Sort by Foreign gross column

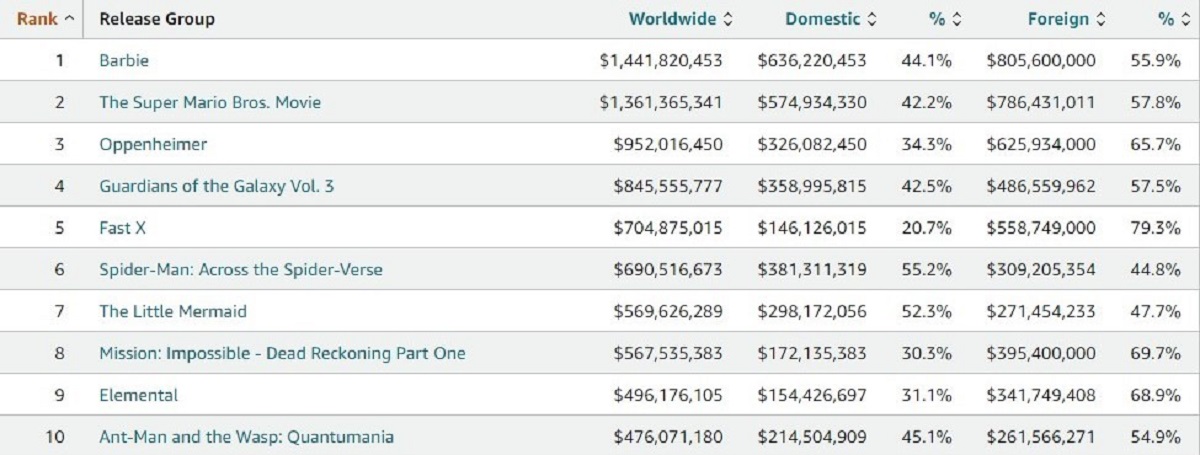pos(1066,19)
